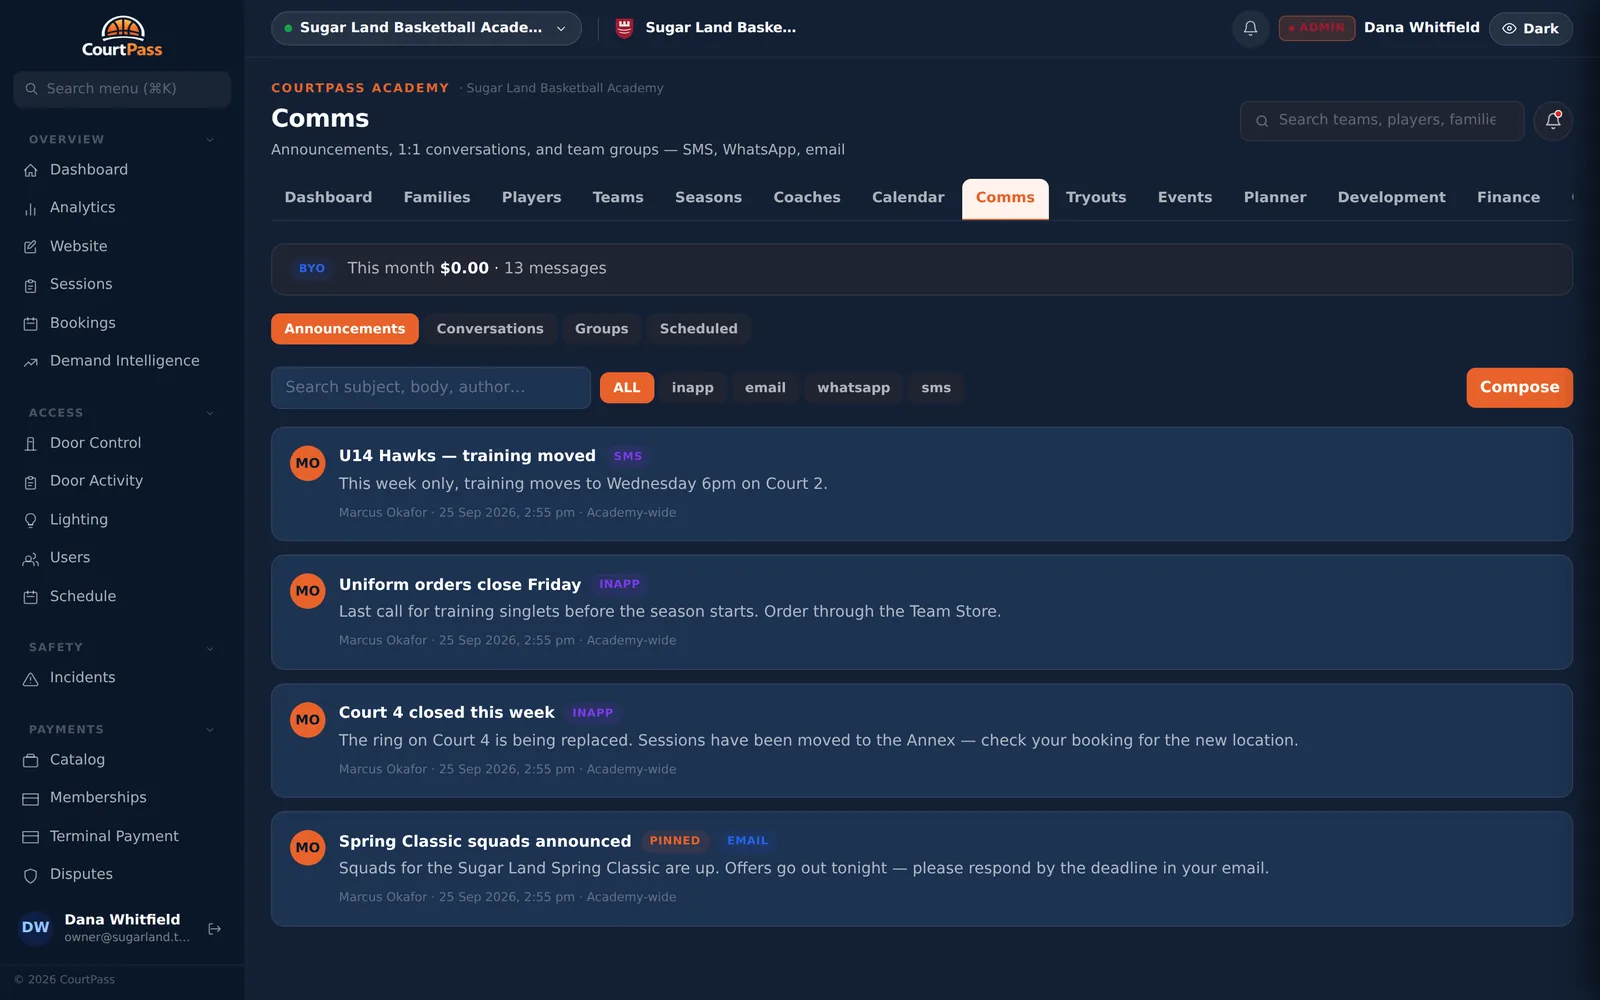The height and width of the screenshot is (1000, 1600).
Task: Click the search subject, body, author field
Action: click(431, 388)
